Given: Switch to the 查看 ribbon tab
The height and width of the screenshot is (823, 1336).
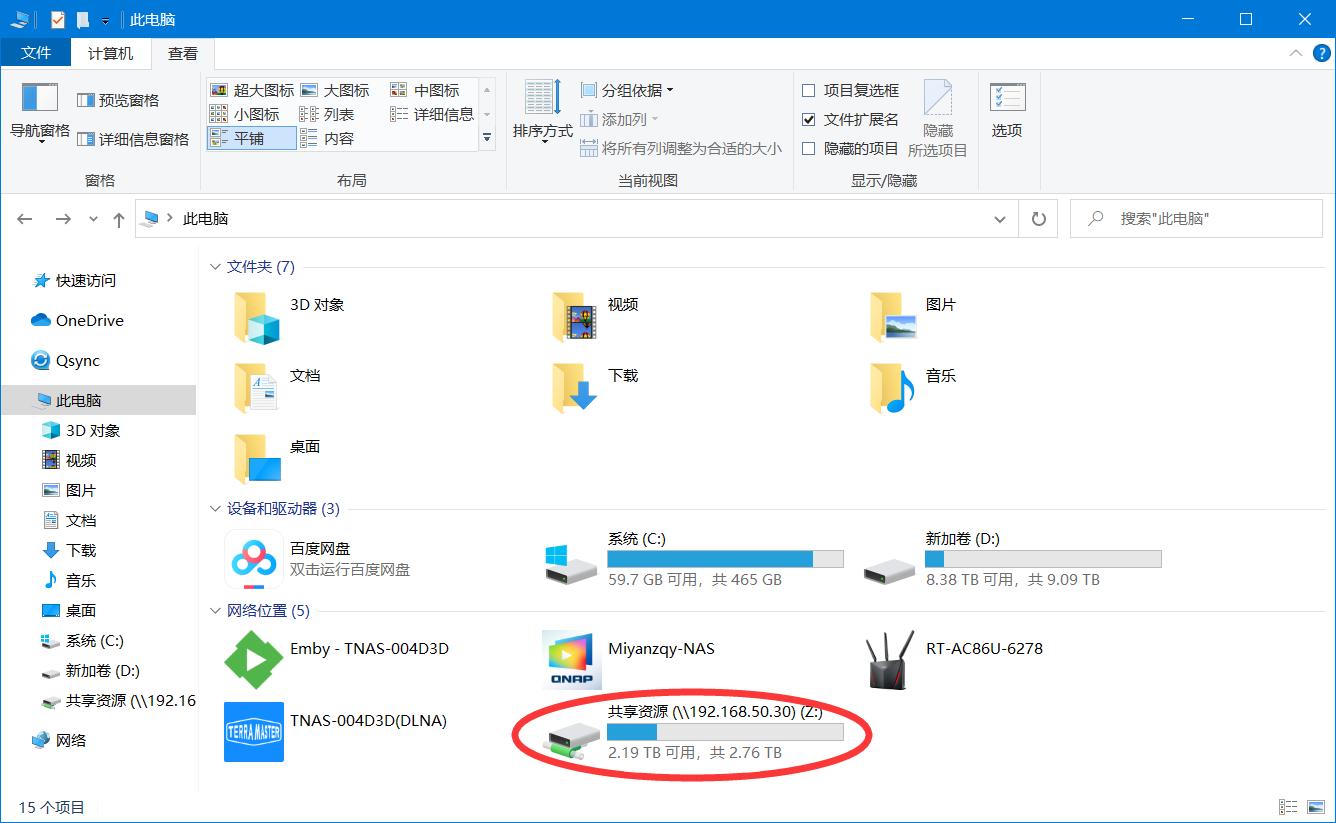Looking at the screenshot, I should click(183, 54).
